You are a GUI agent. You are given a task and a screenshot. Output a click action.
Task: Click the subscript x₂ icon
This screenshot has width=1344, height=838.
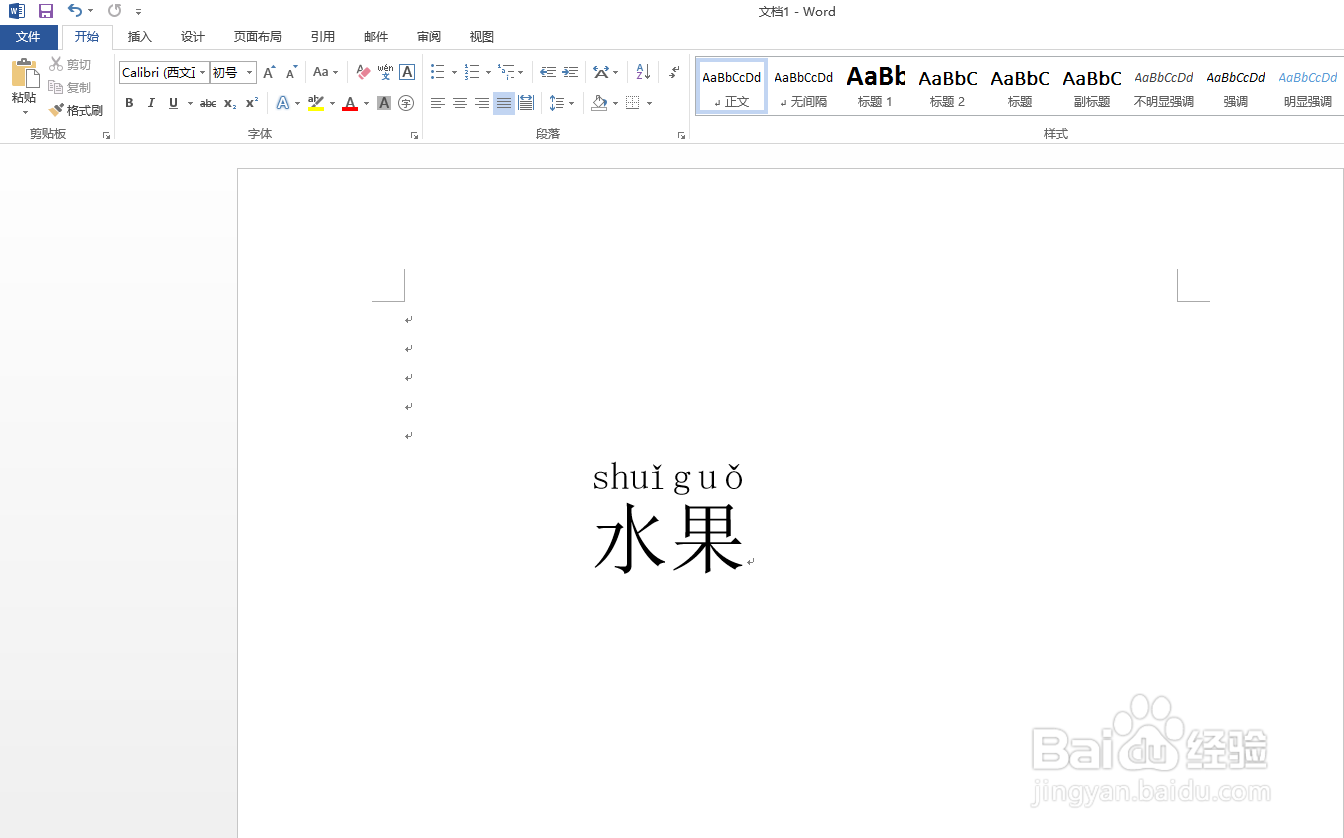(x=230, y=103)
